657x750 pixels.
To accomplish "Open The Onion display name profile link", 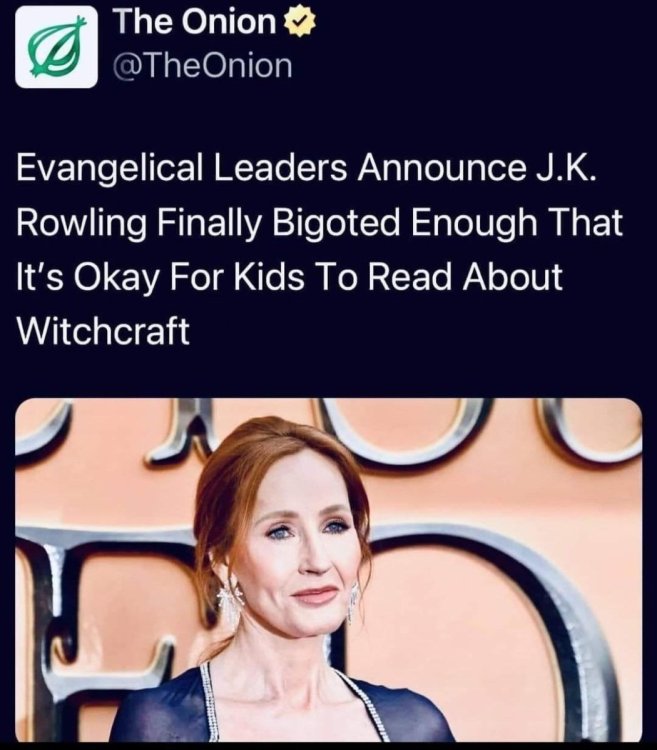I will click(194, 21).
